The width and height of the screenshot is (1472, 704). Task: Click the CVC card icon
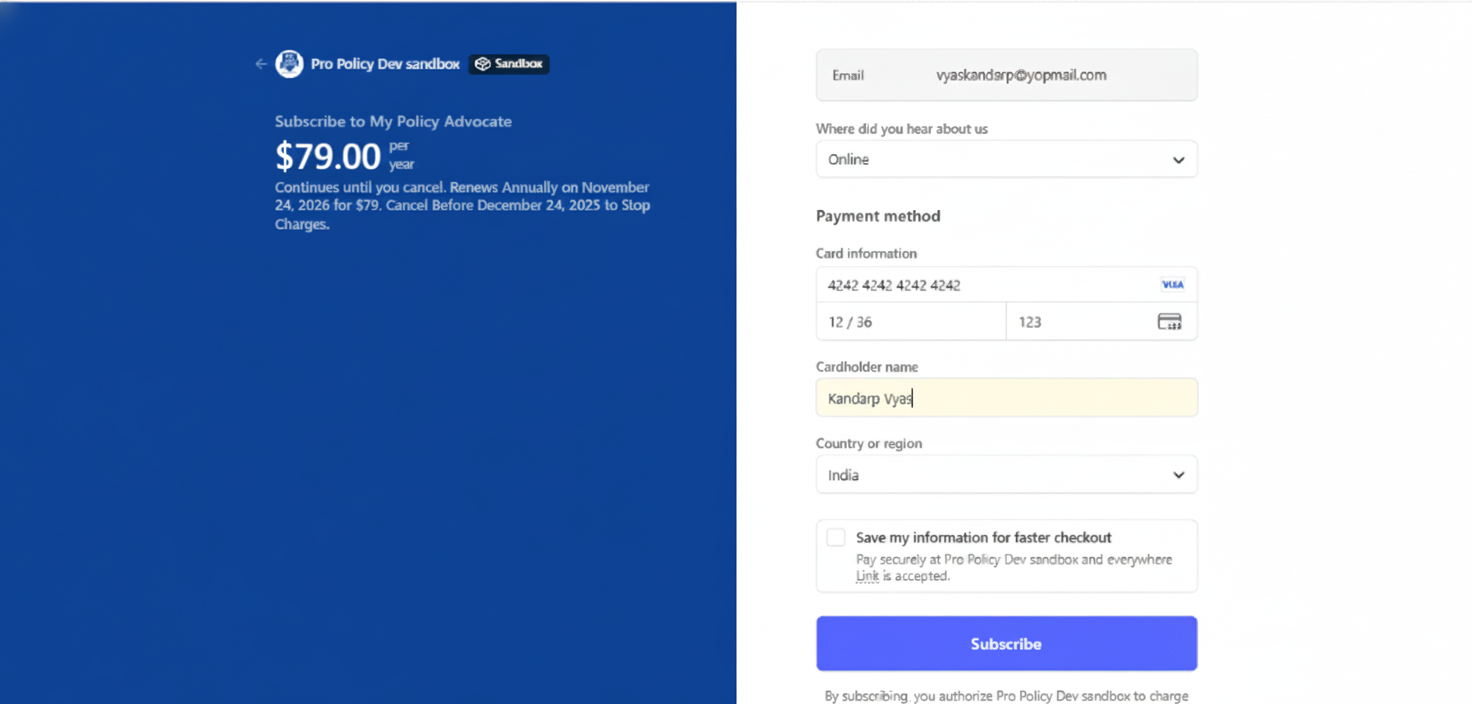click(x=1169, y=322)
